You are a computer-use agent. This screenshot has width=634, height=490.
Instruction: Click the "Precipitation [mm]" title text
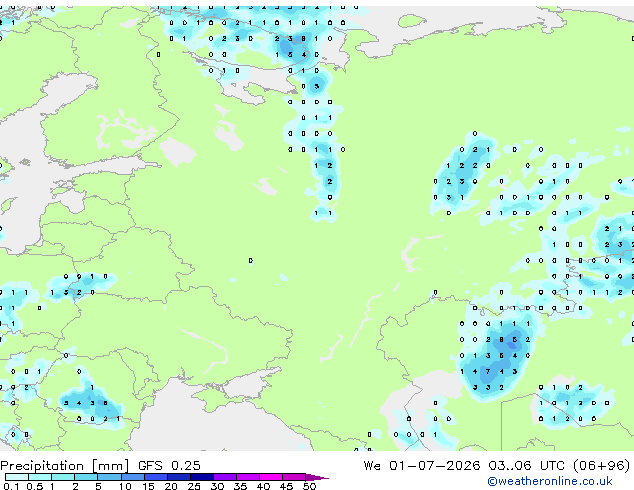click(x=65, y=466)
